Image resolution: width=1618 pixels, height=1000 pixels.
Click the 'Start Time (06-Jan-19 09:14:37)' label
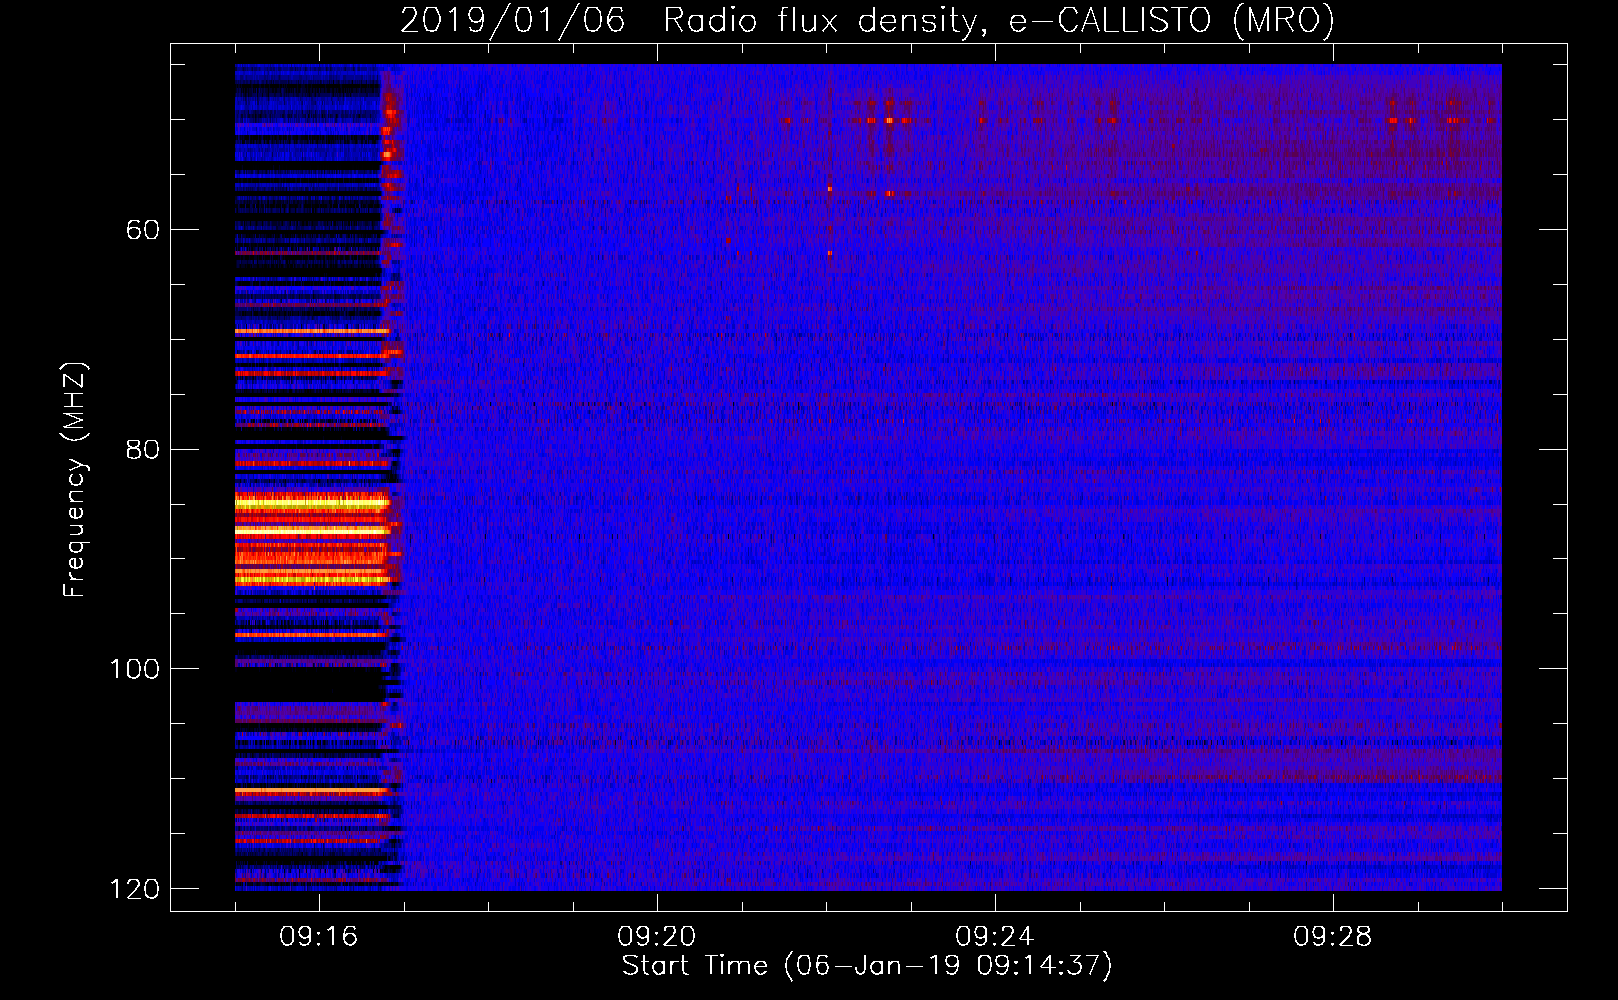coord(867,966)
